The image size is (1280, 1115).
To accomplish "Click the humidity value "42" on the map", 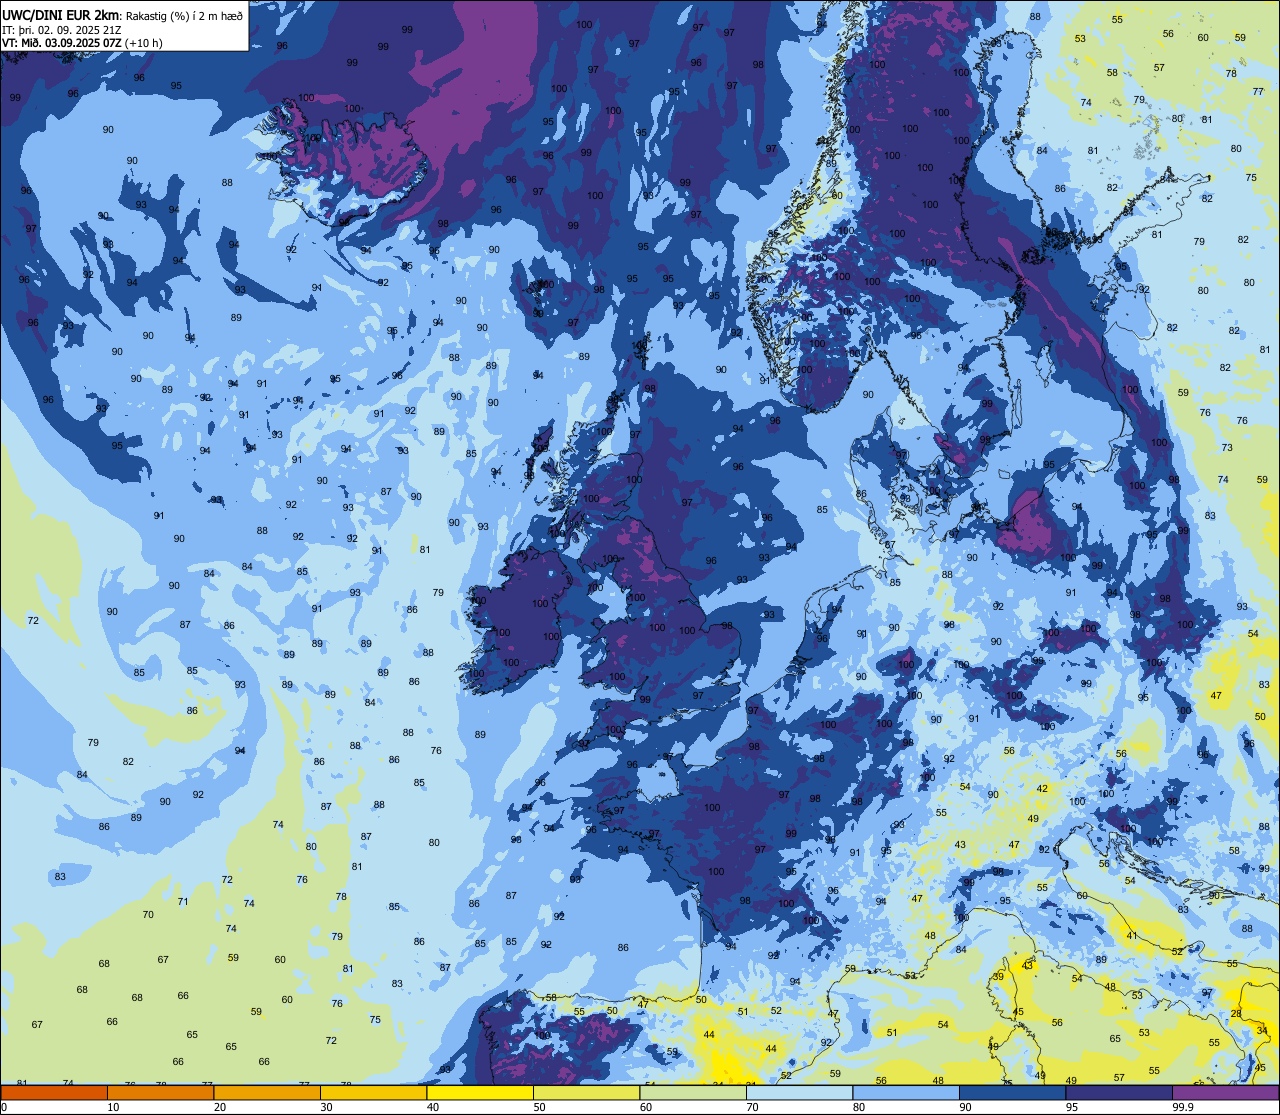I will [x=1042, y=788].
